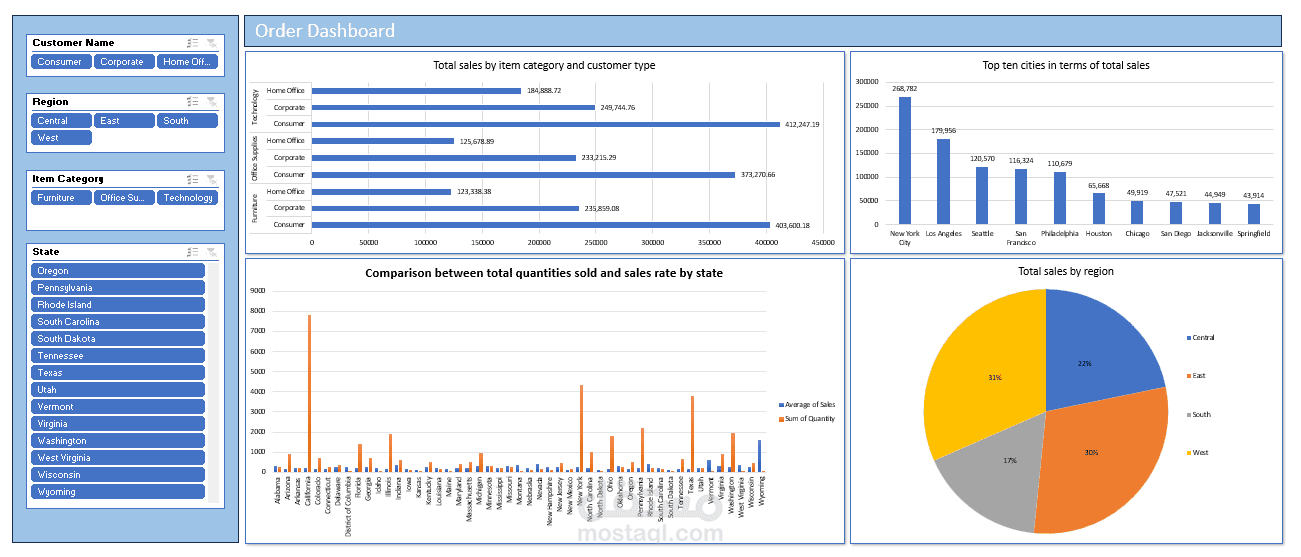Viewport: 1301px width, 557px height.
Task: Select Furniture in Item Category slicer
Action: pos(61,198)
